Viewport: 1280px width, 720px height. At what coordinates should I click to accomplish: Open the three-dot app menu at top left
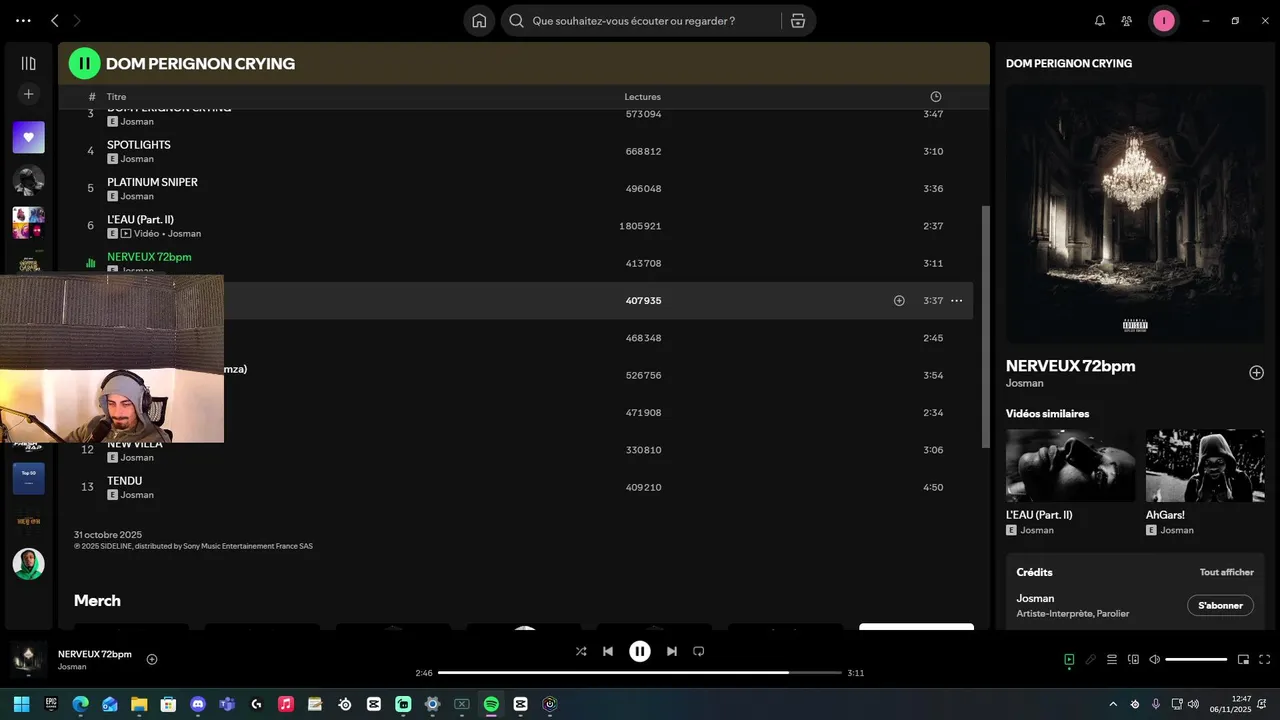23,20
